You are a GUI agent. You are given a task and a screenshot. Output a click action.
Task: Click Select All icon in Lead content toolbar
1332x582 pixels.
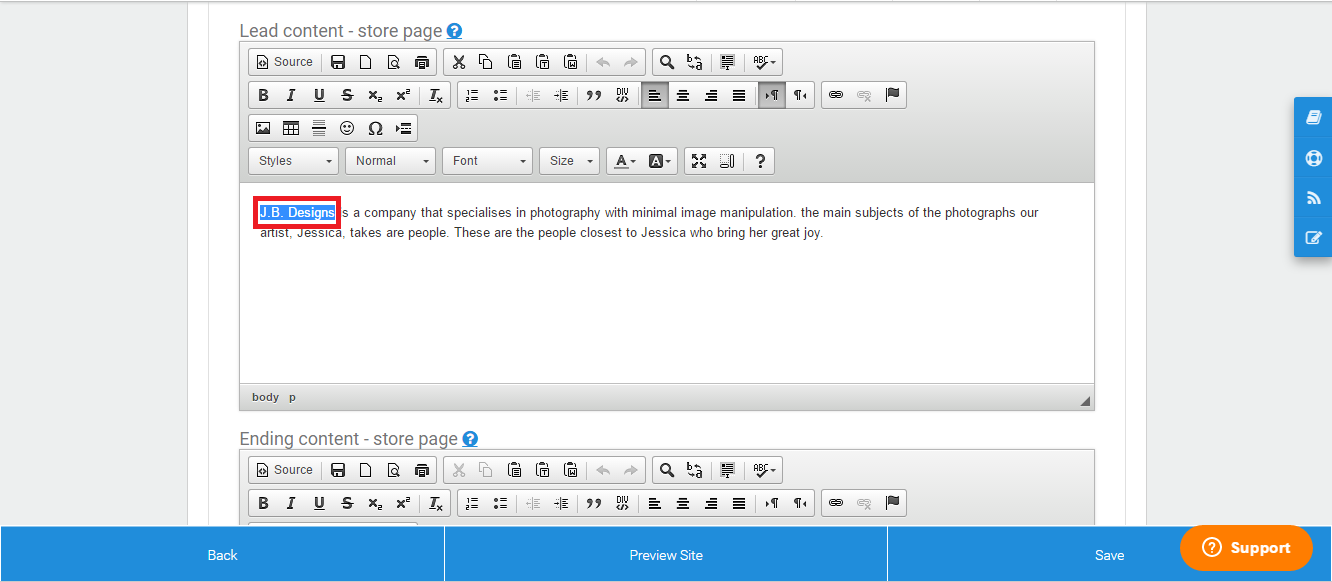click(728, 62)
